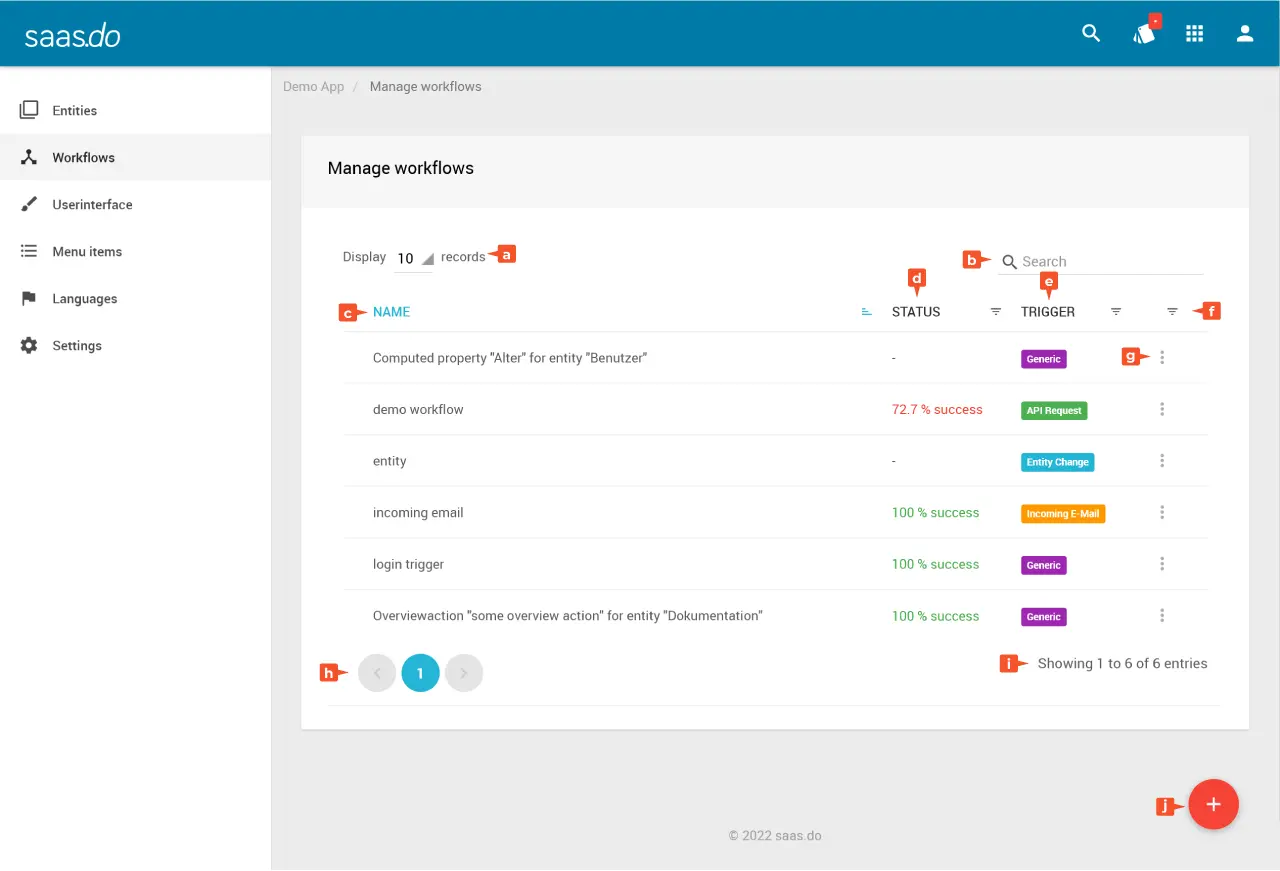The image size is (1280, 871).
Task: Open the TRIGGER column filter icon
Action: coord(1116,312)
